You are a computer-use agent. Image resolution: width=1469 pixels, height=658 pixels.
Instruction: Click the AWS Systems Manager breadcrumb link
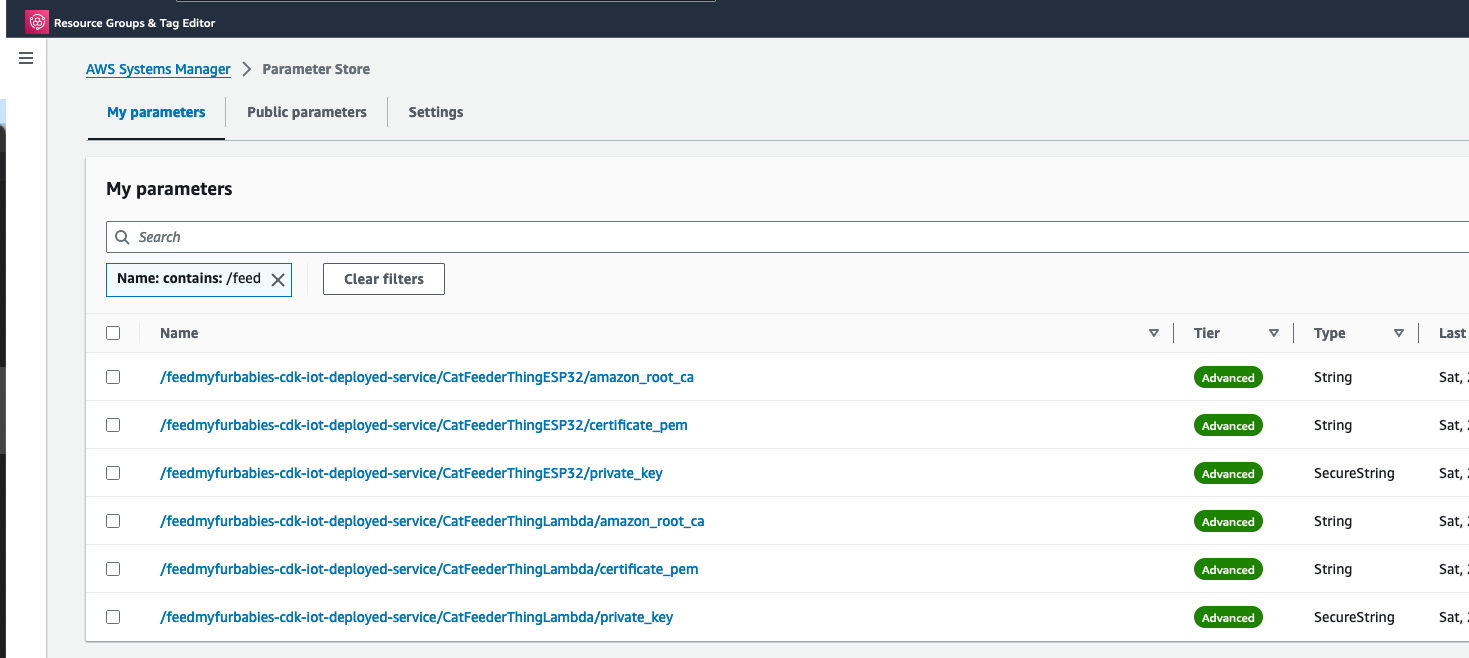158,69
